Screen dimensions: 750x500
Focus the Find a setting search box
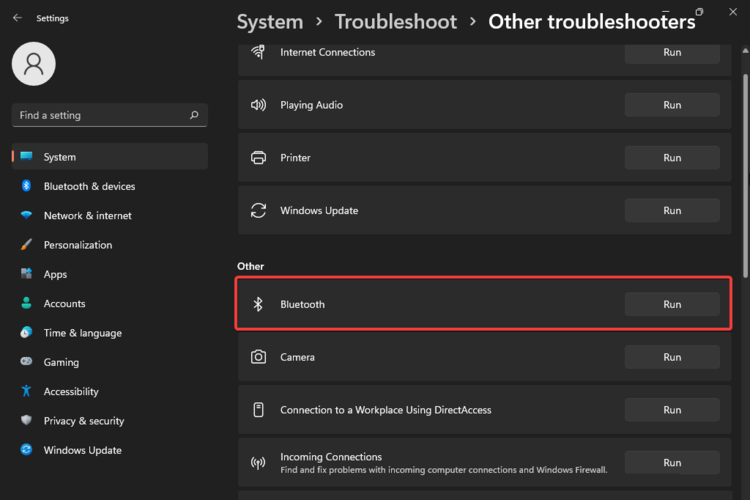[100, 115]
